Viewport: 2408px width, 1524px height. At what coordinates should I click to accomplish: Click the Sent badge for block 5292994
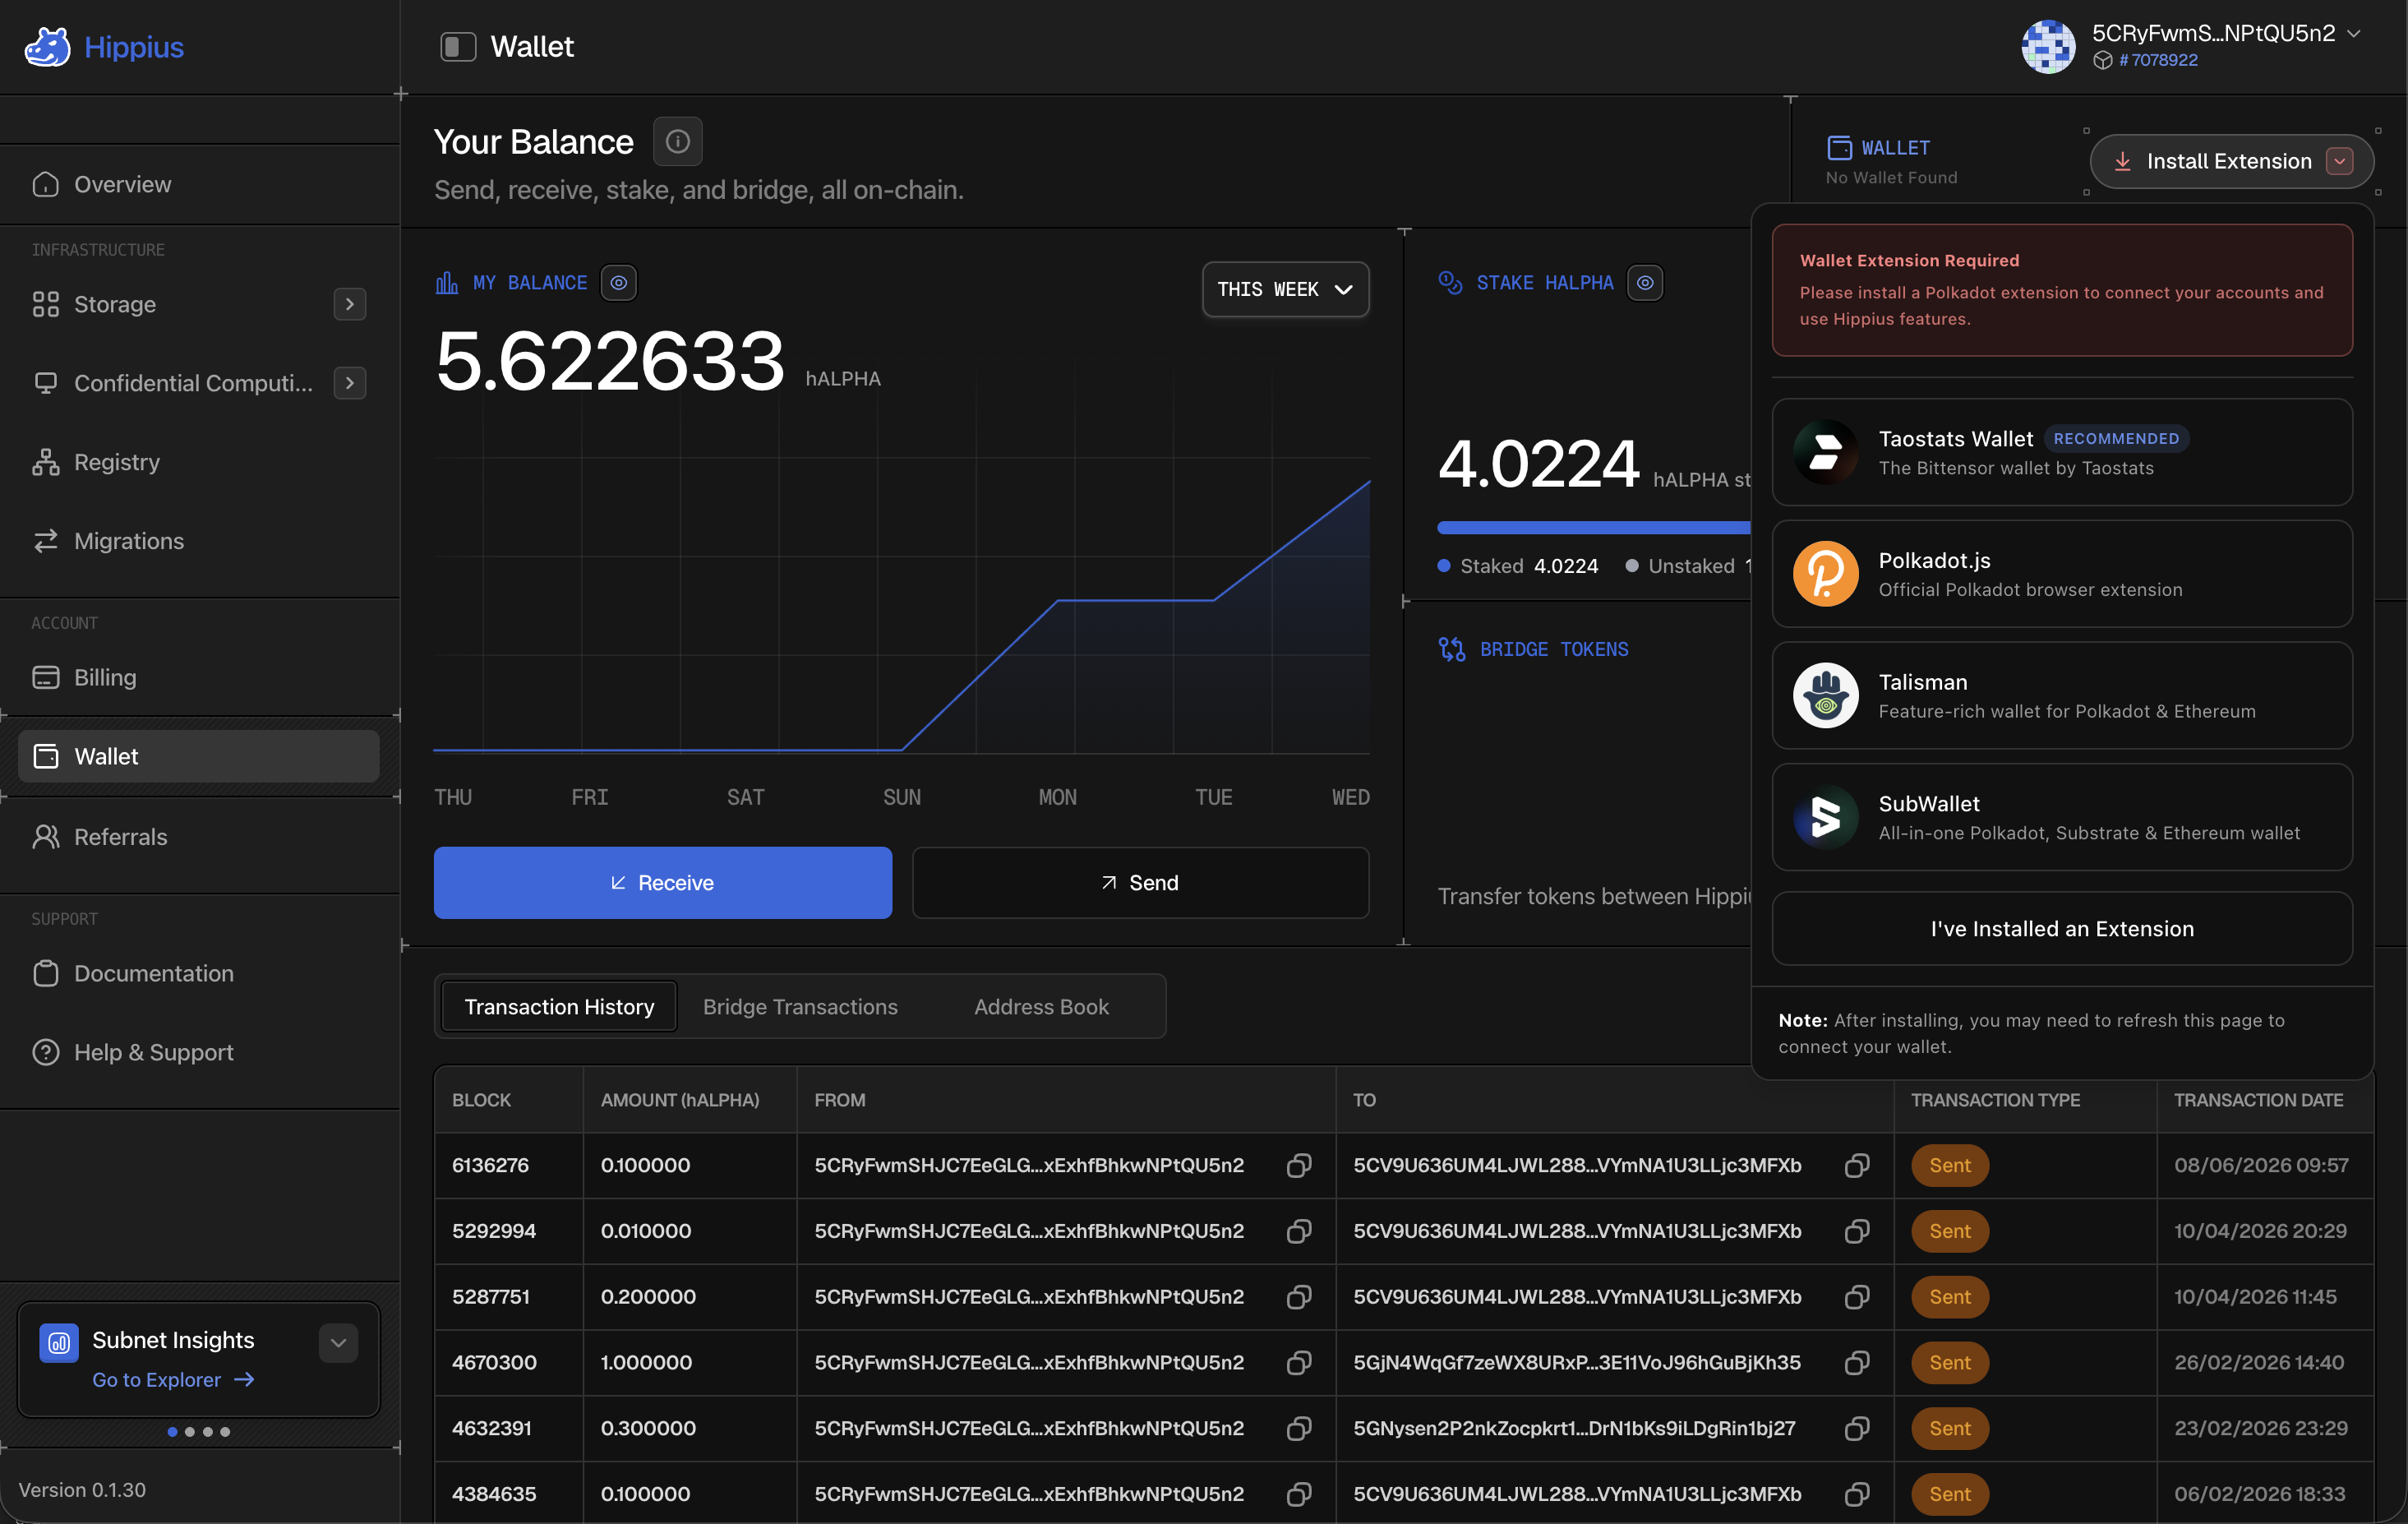(x=1949, y=1232)
